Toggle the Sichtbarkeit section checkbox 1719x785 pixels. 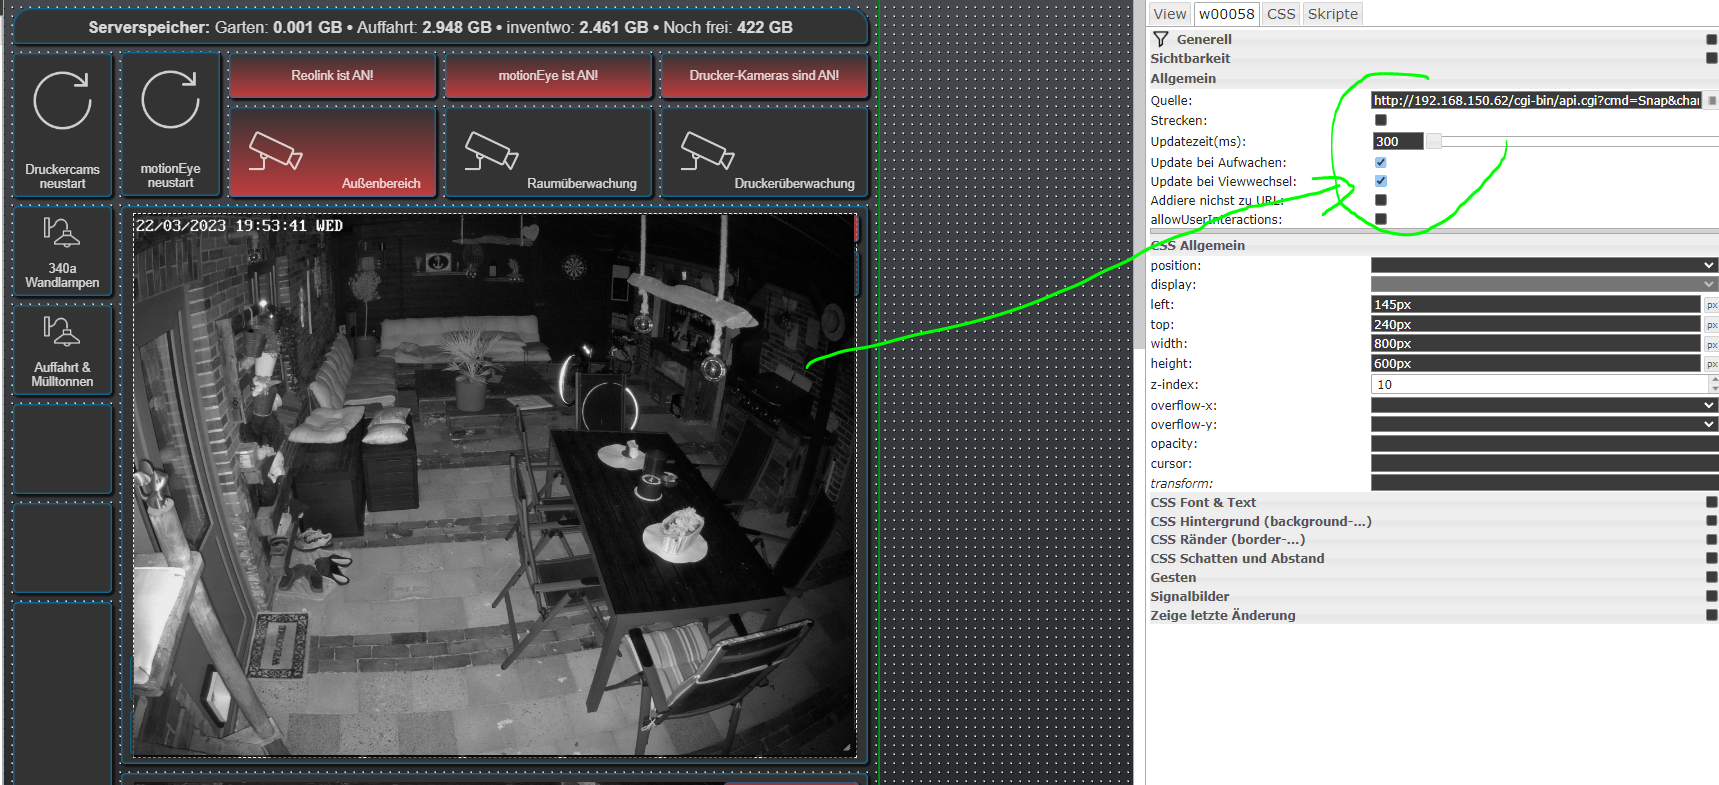click(1712, 58)
